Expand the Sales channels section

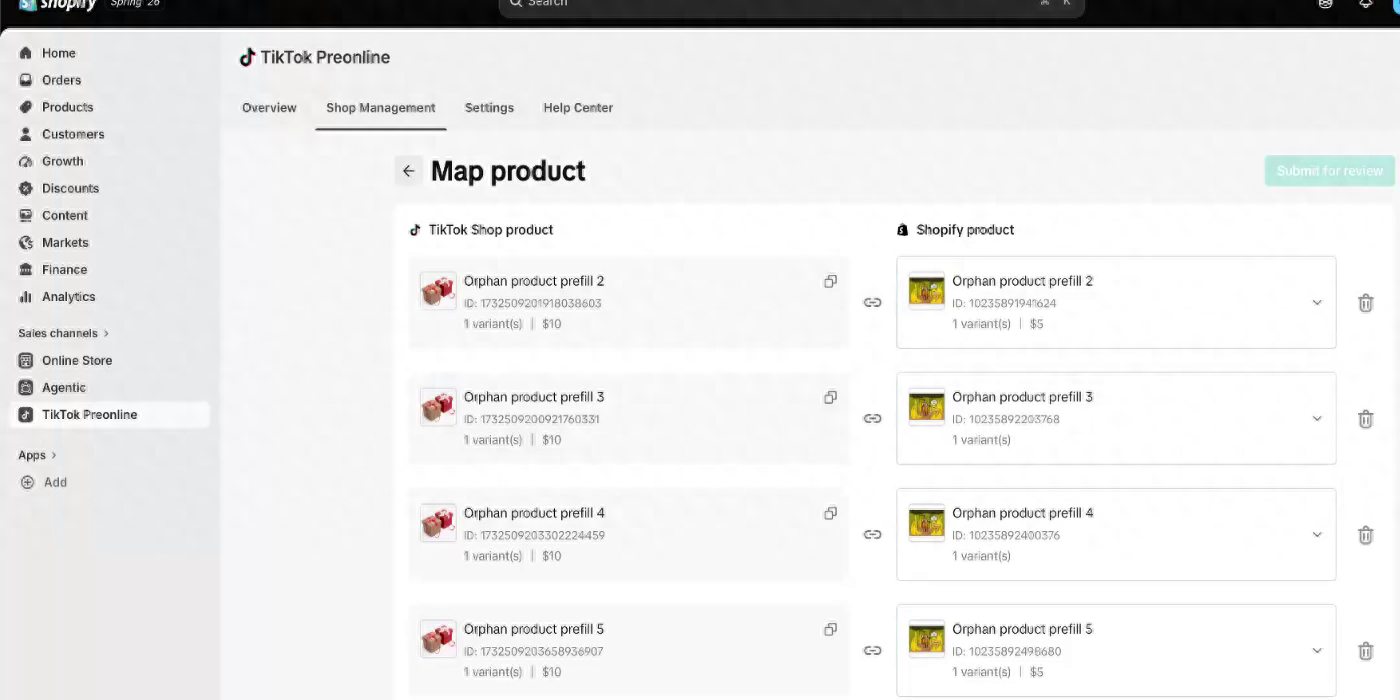(x=64, y=333)
